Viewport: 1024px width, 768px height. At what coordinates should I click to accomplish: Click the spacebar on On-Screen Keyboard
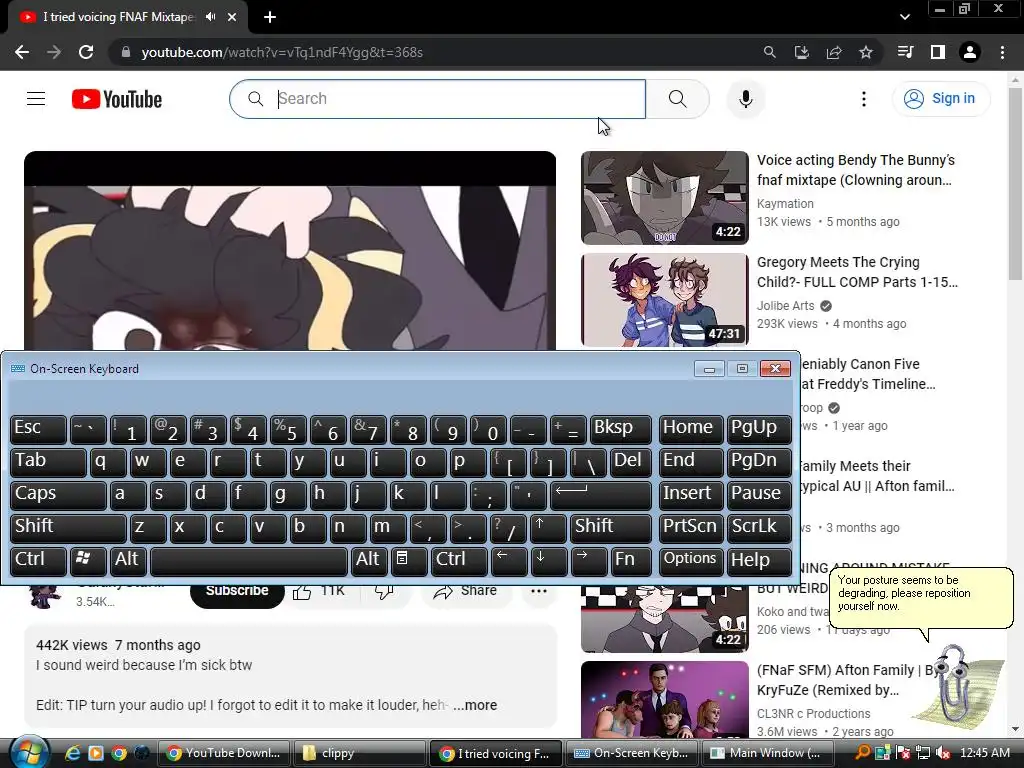249,560
